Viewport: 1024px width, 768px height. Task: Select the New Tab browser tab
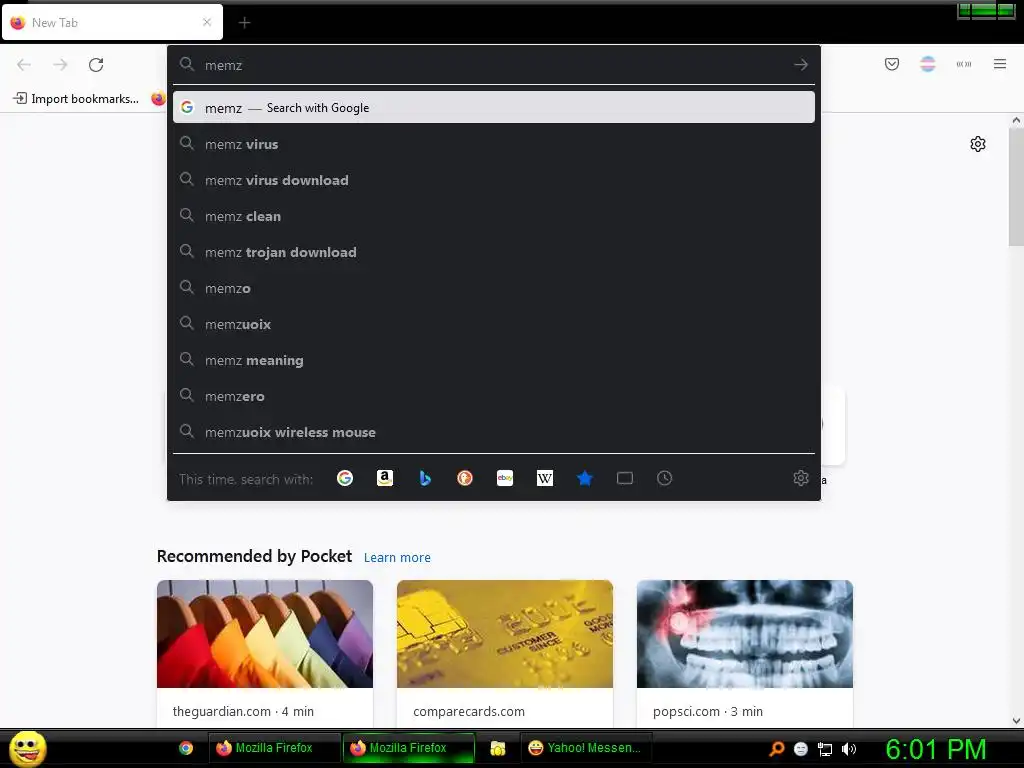coord(112,22)
